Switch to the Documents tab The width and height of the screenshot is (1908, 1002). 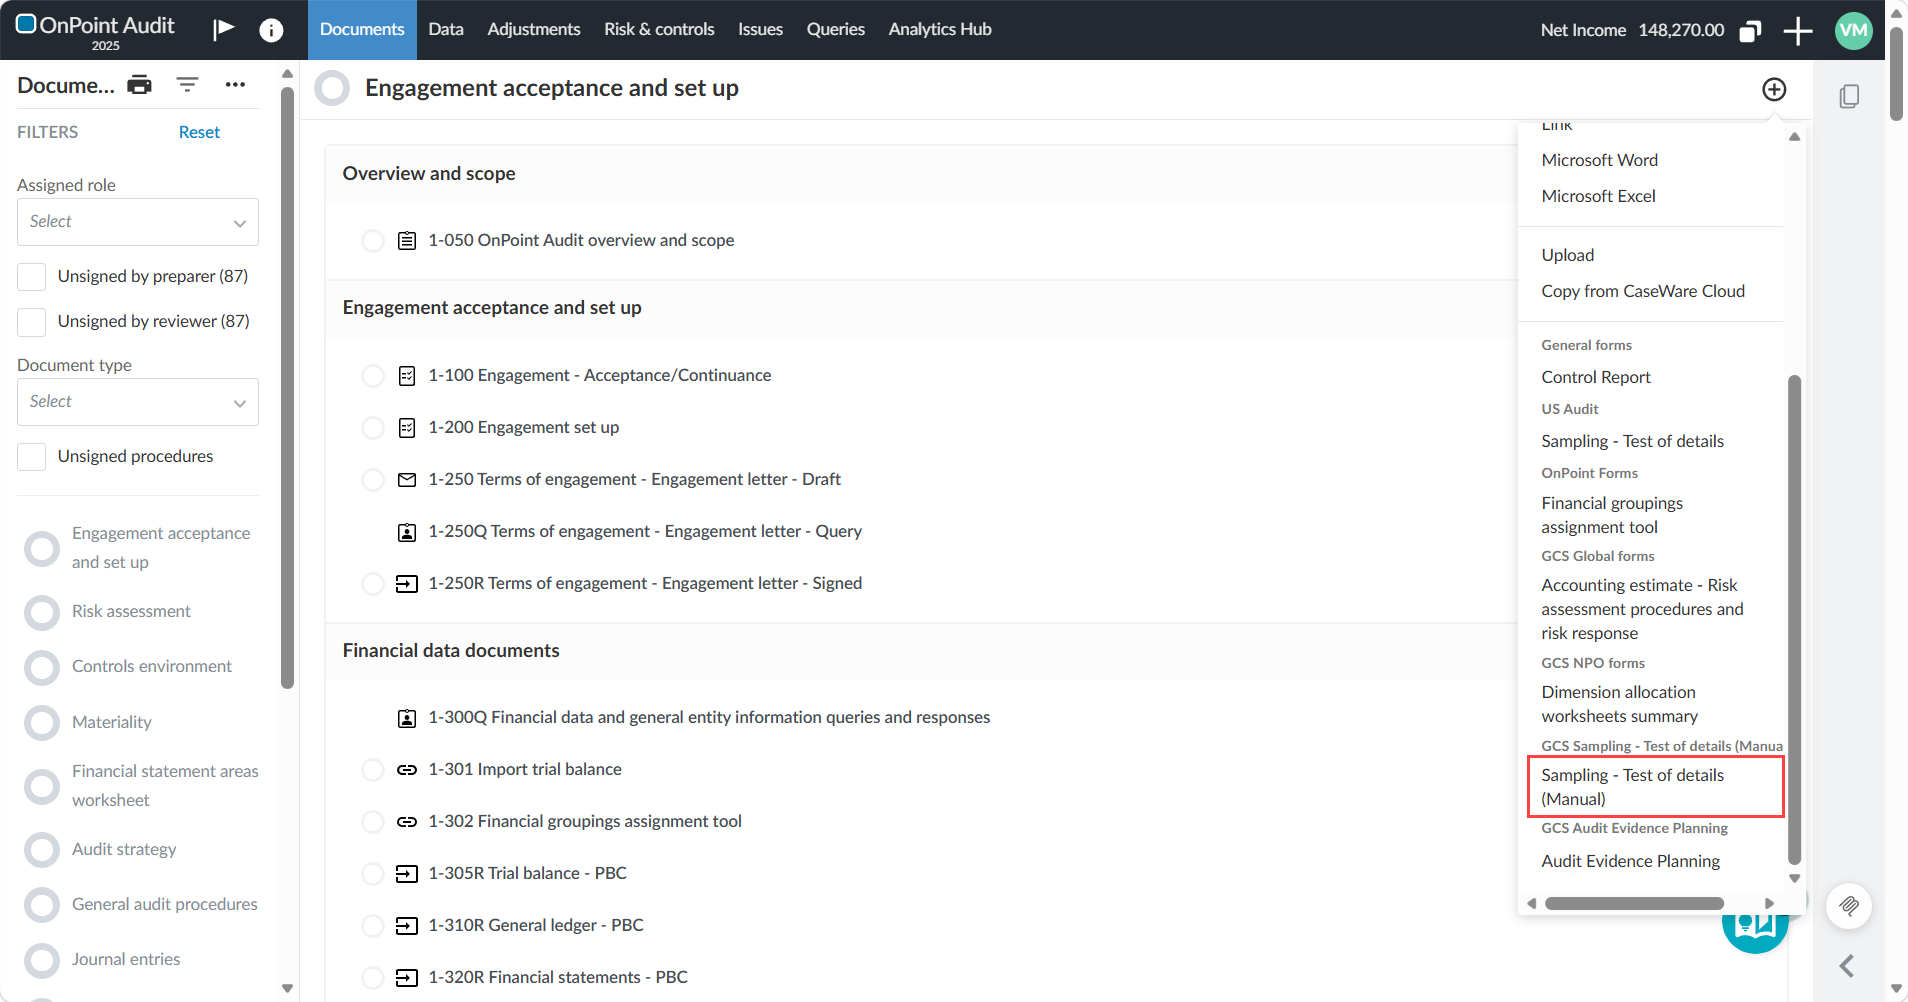(362, 30)
